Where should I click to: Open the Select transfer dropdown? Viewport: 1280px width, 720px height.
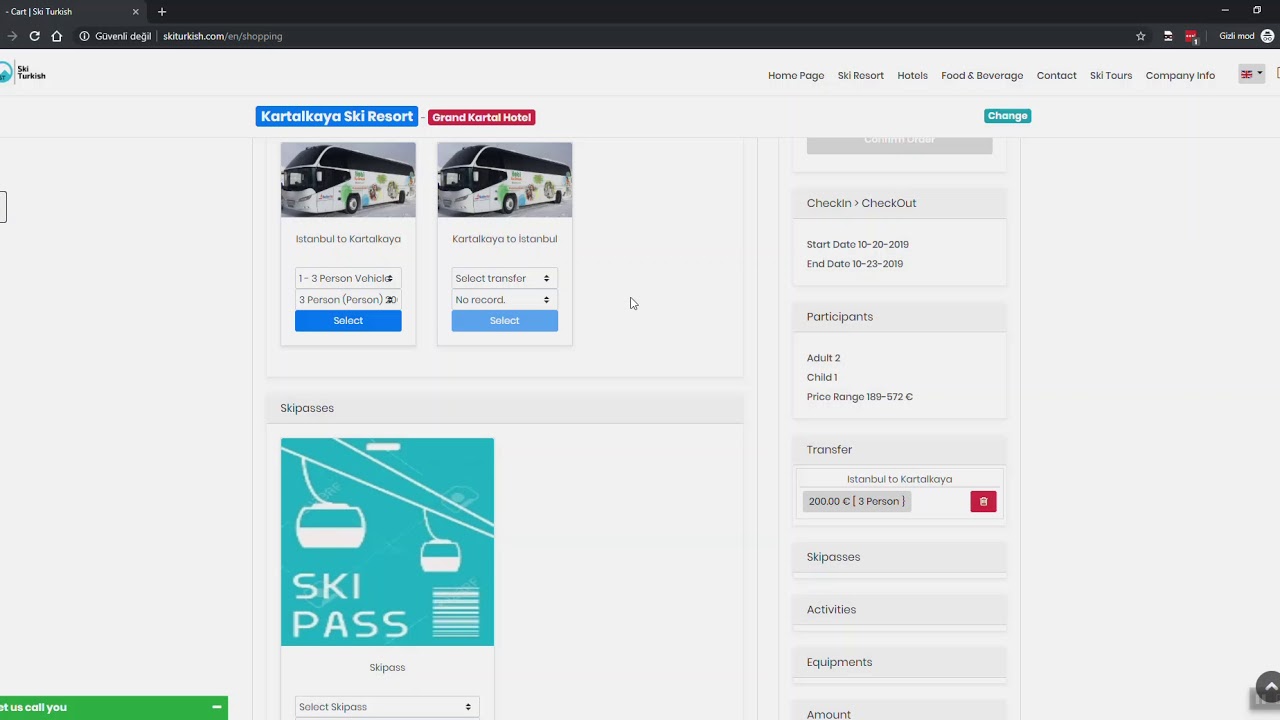point(504,278)
